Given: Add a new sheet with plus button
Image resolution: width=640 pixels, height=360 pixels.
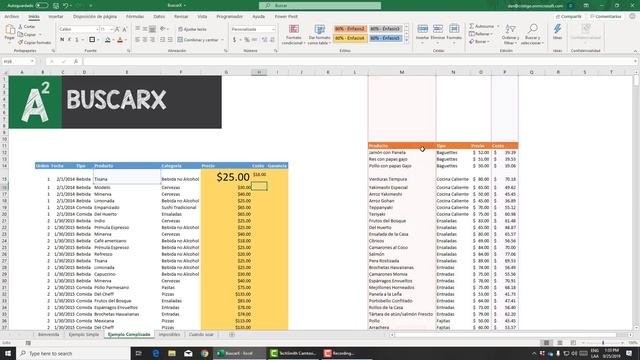Looking at the screenshot, I should click(232, 335).
